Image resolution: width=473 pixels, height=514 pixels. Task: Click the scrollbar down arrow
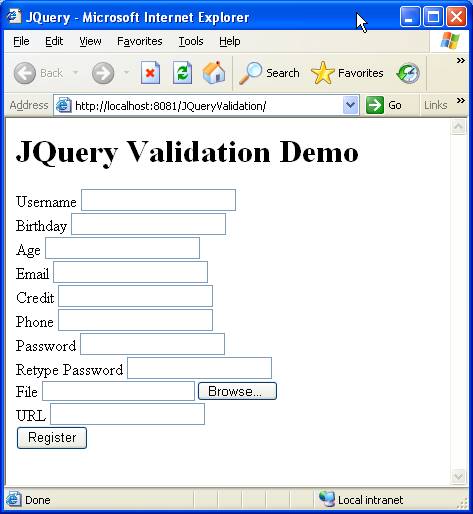pyautogui.click(x=458, y=476)
